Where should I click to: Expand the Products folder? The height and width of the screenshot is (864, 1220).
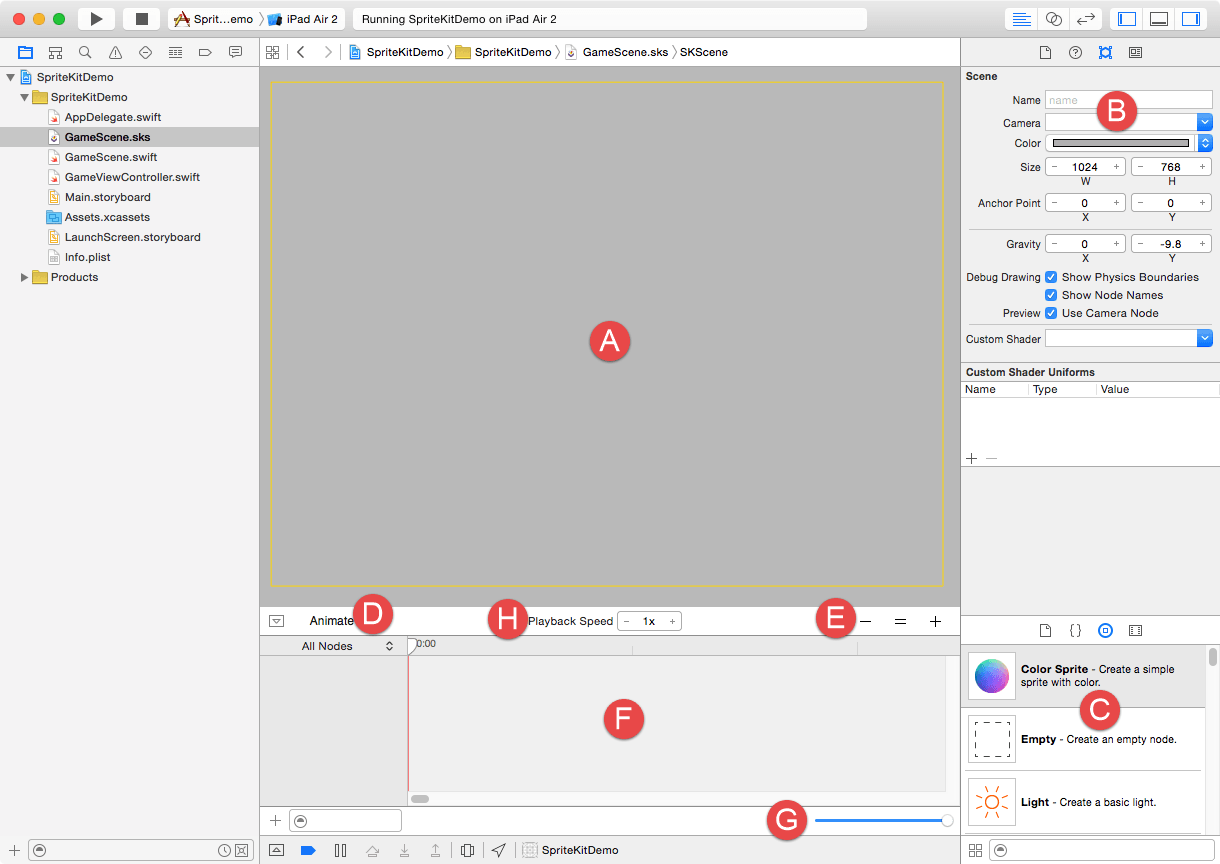25,277
